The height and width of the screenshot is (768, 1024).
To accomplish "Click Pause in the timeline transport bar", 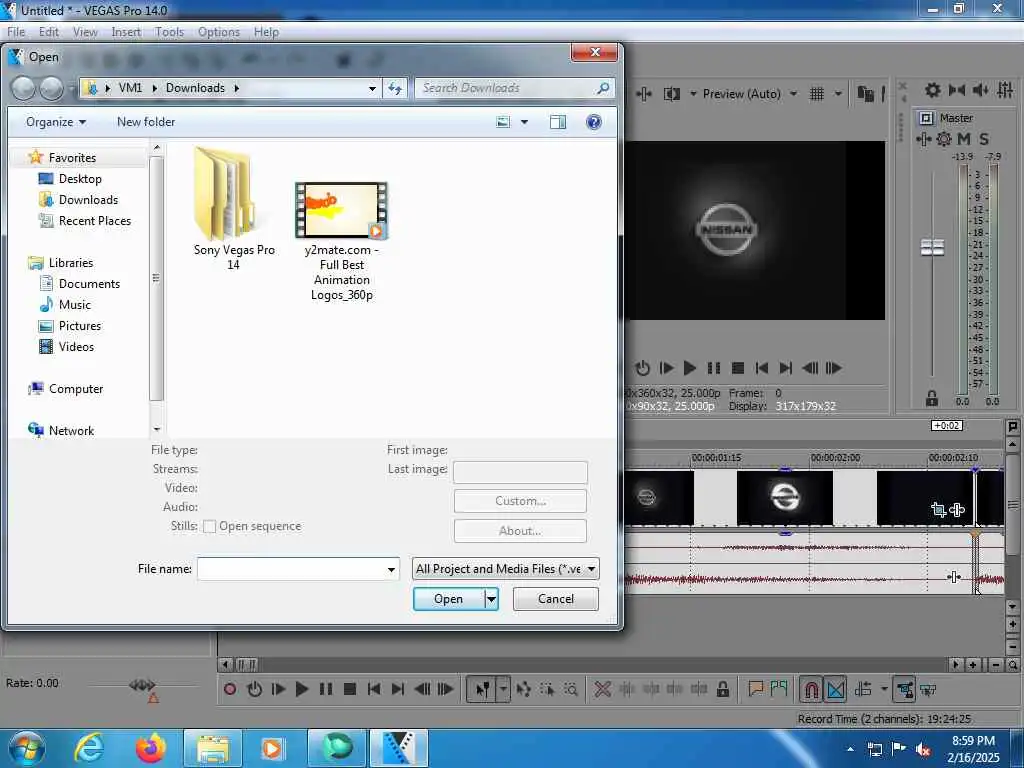I will [326, 689].
